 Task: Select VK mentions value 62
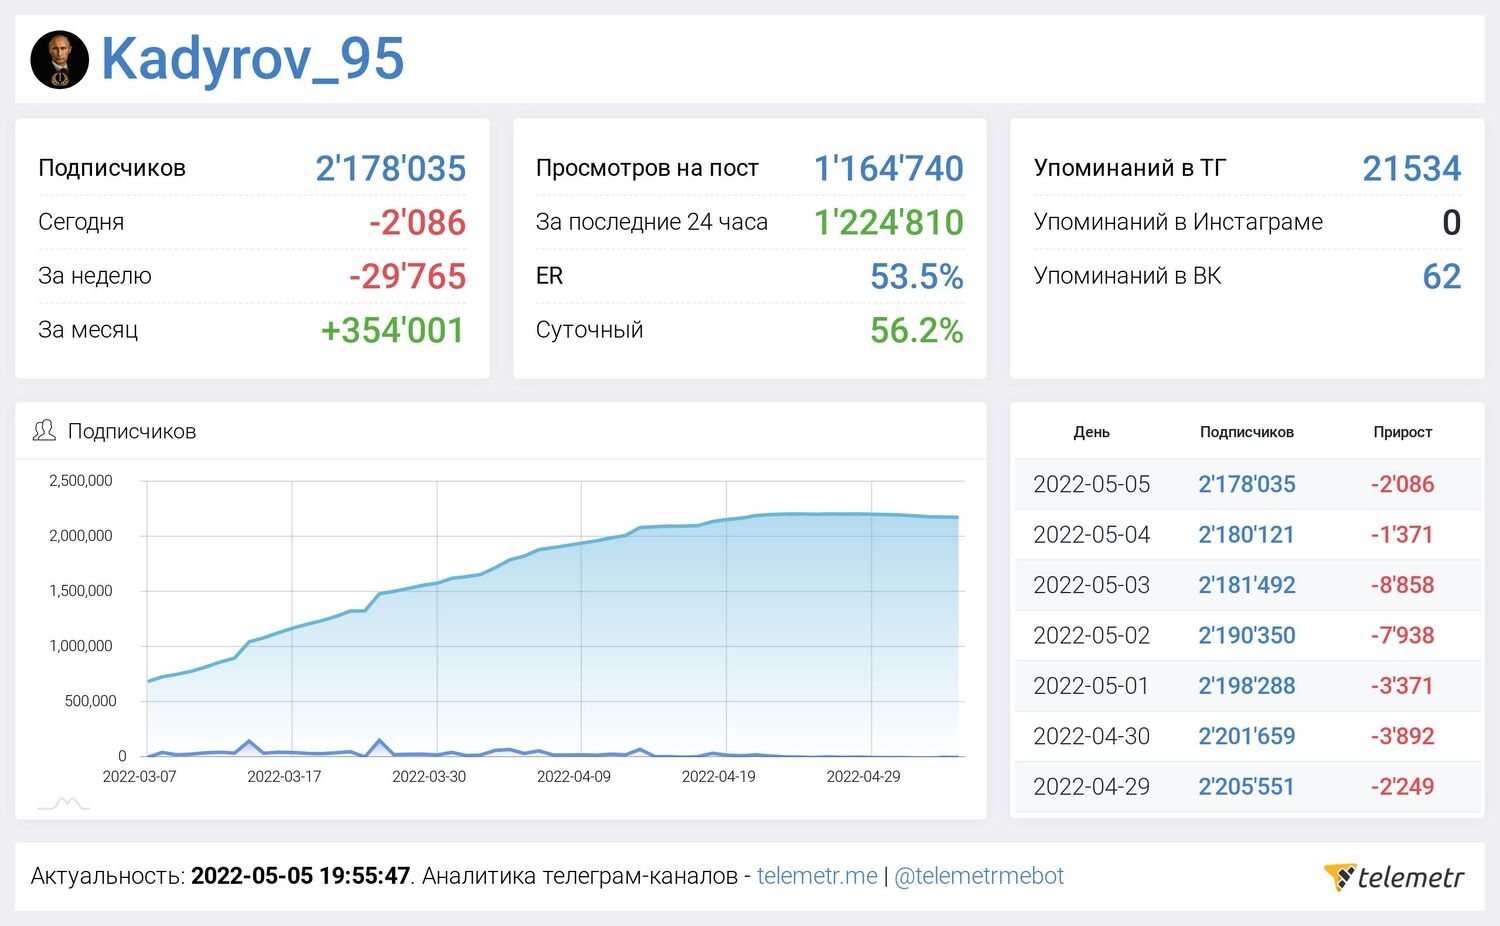(1442, 276)
